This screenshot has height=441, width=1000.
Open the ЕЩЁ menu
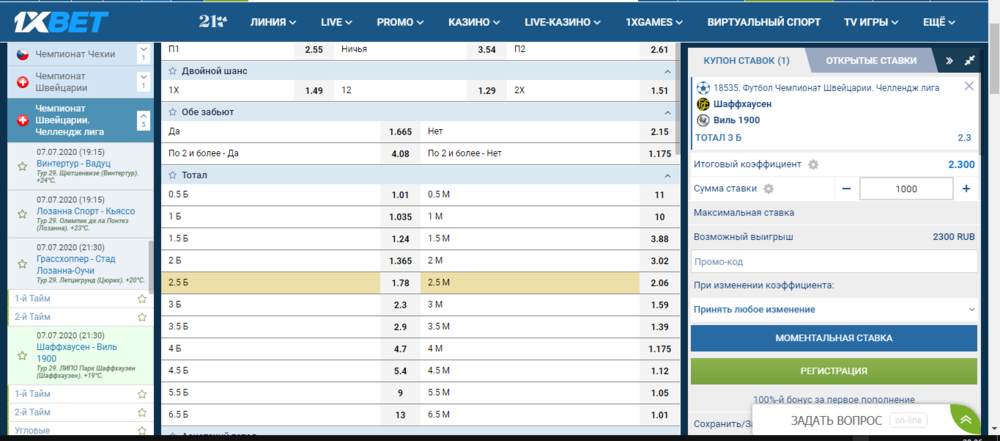[x=939, y=22]
